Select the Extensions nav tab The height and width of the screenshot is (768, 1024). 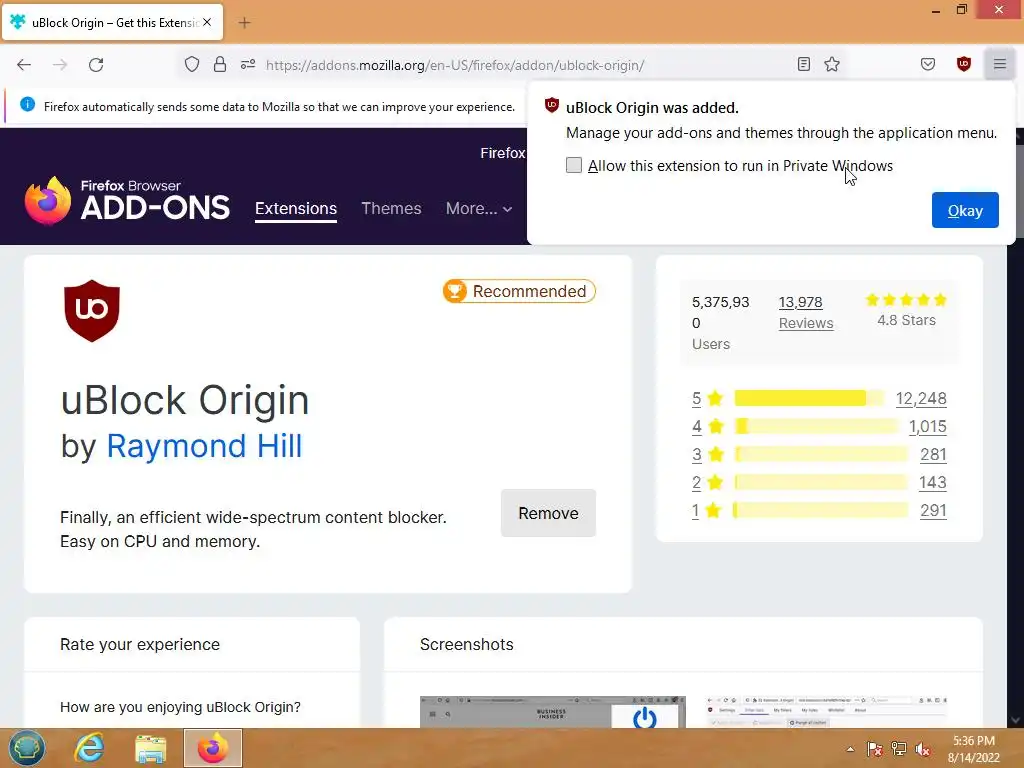click(296, 208)
